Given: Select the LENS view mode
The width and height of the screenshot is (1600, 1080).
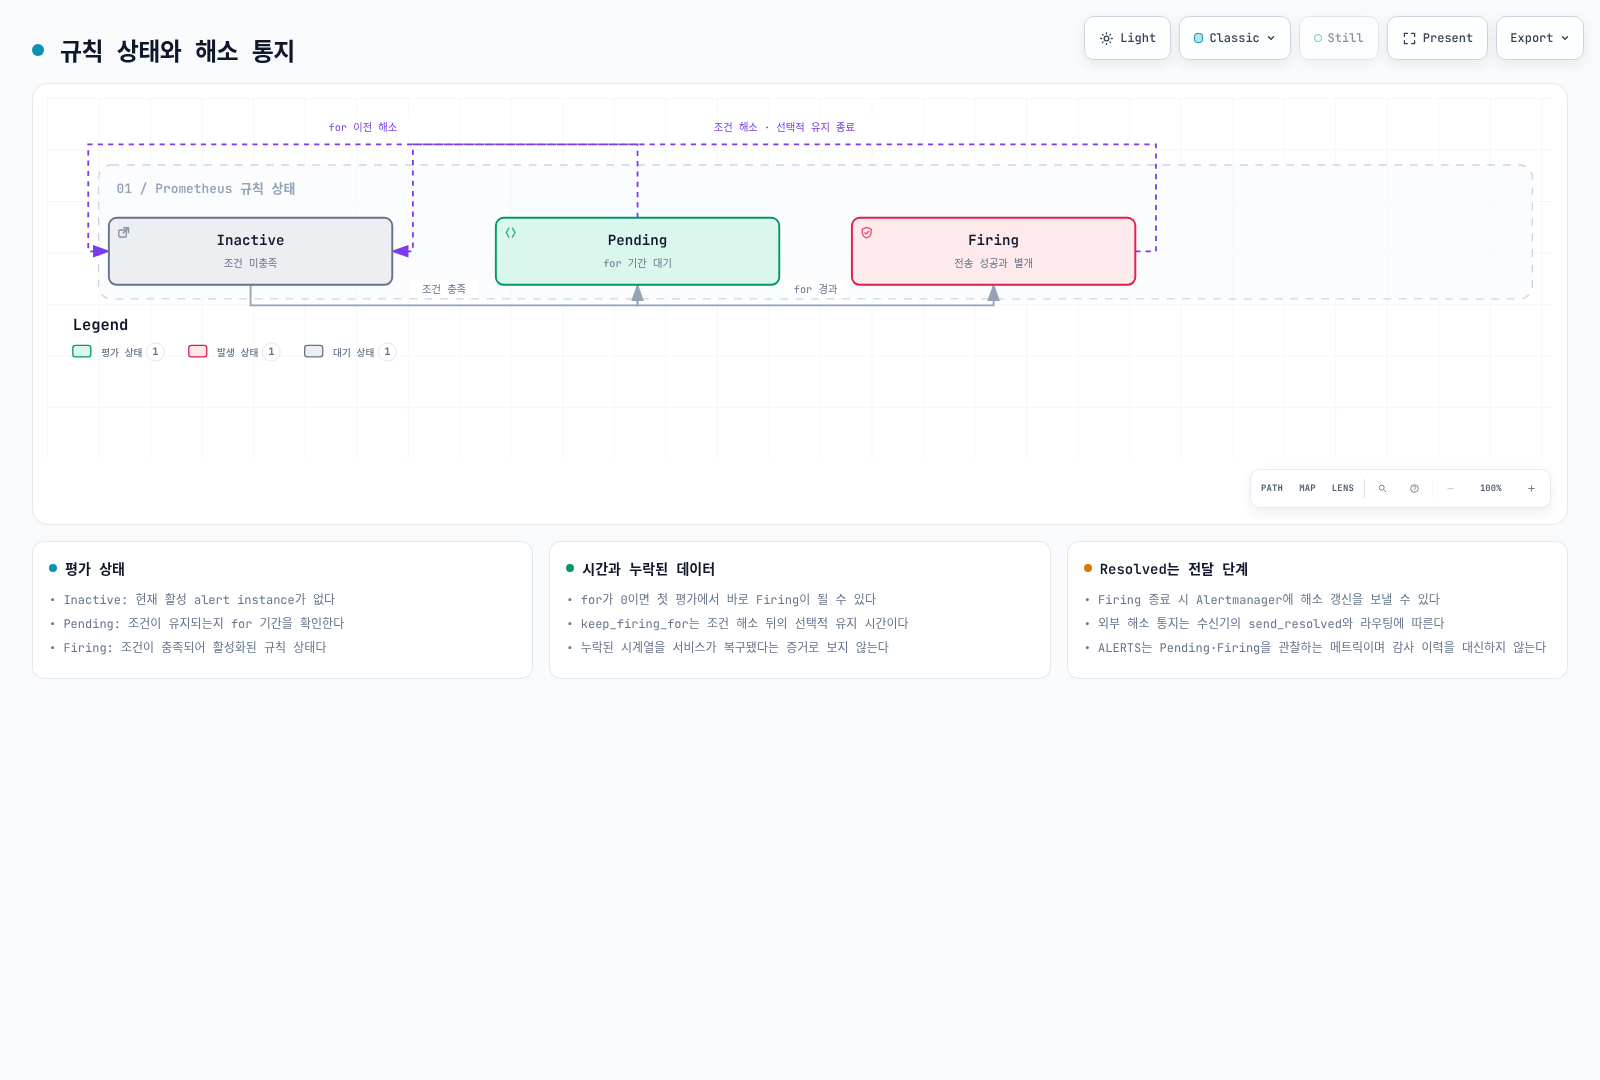Looking at the screenshot, I should tap(1343, 488).
